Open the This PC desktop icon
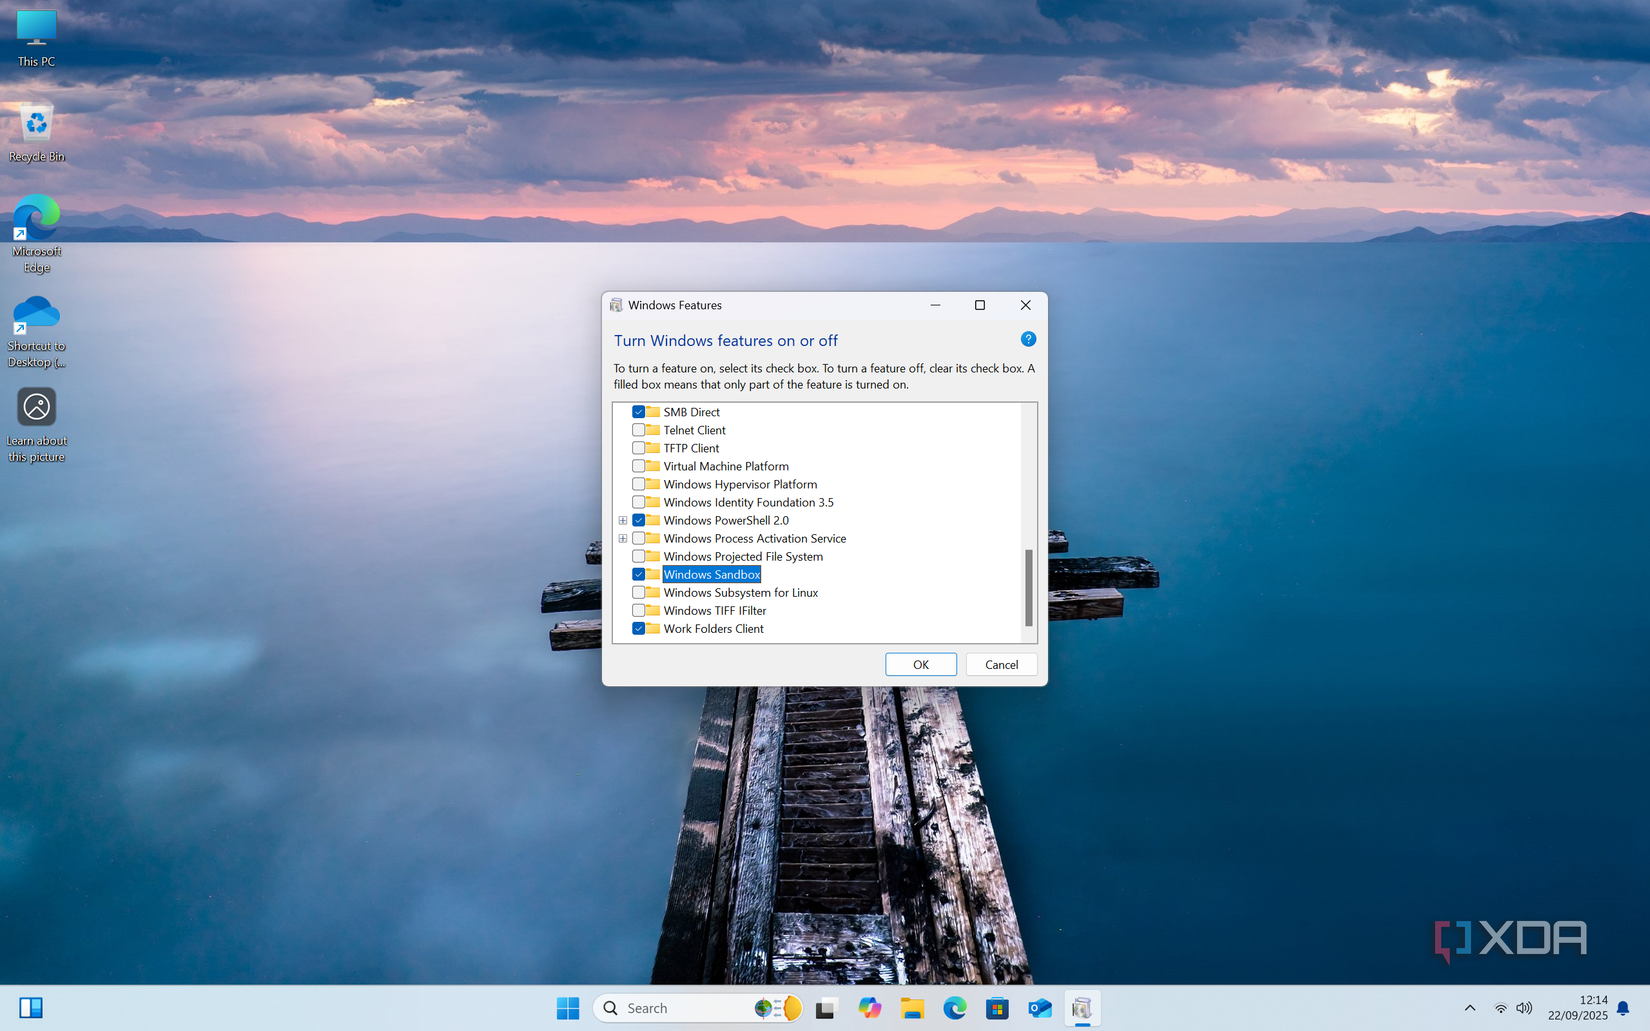The width and height of the screenshot is (1650, 1031). [36, 38]
